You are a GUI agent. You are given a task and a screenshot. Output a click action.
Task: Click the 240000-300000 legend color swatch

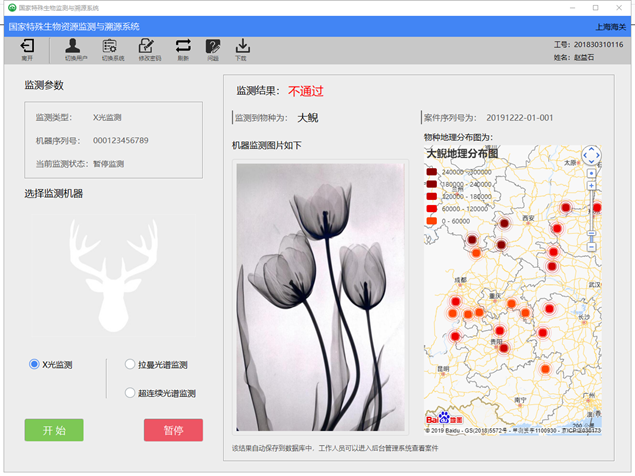[432, 172]
